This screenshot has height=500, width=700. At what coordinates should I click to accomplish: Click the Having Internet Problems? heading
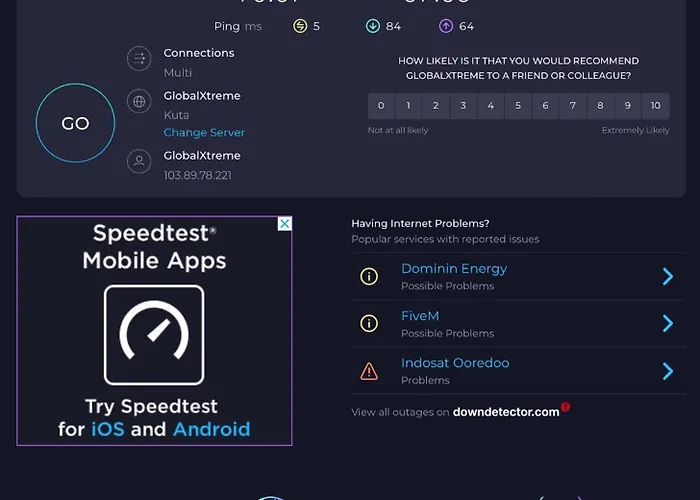pyautogui.click(x=420, y=224)
